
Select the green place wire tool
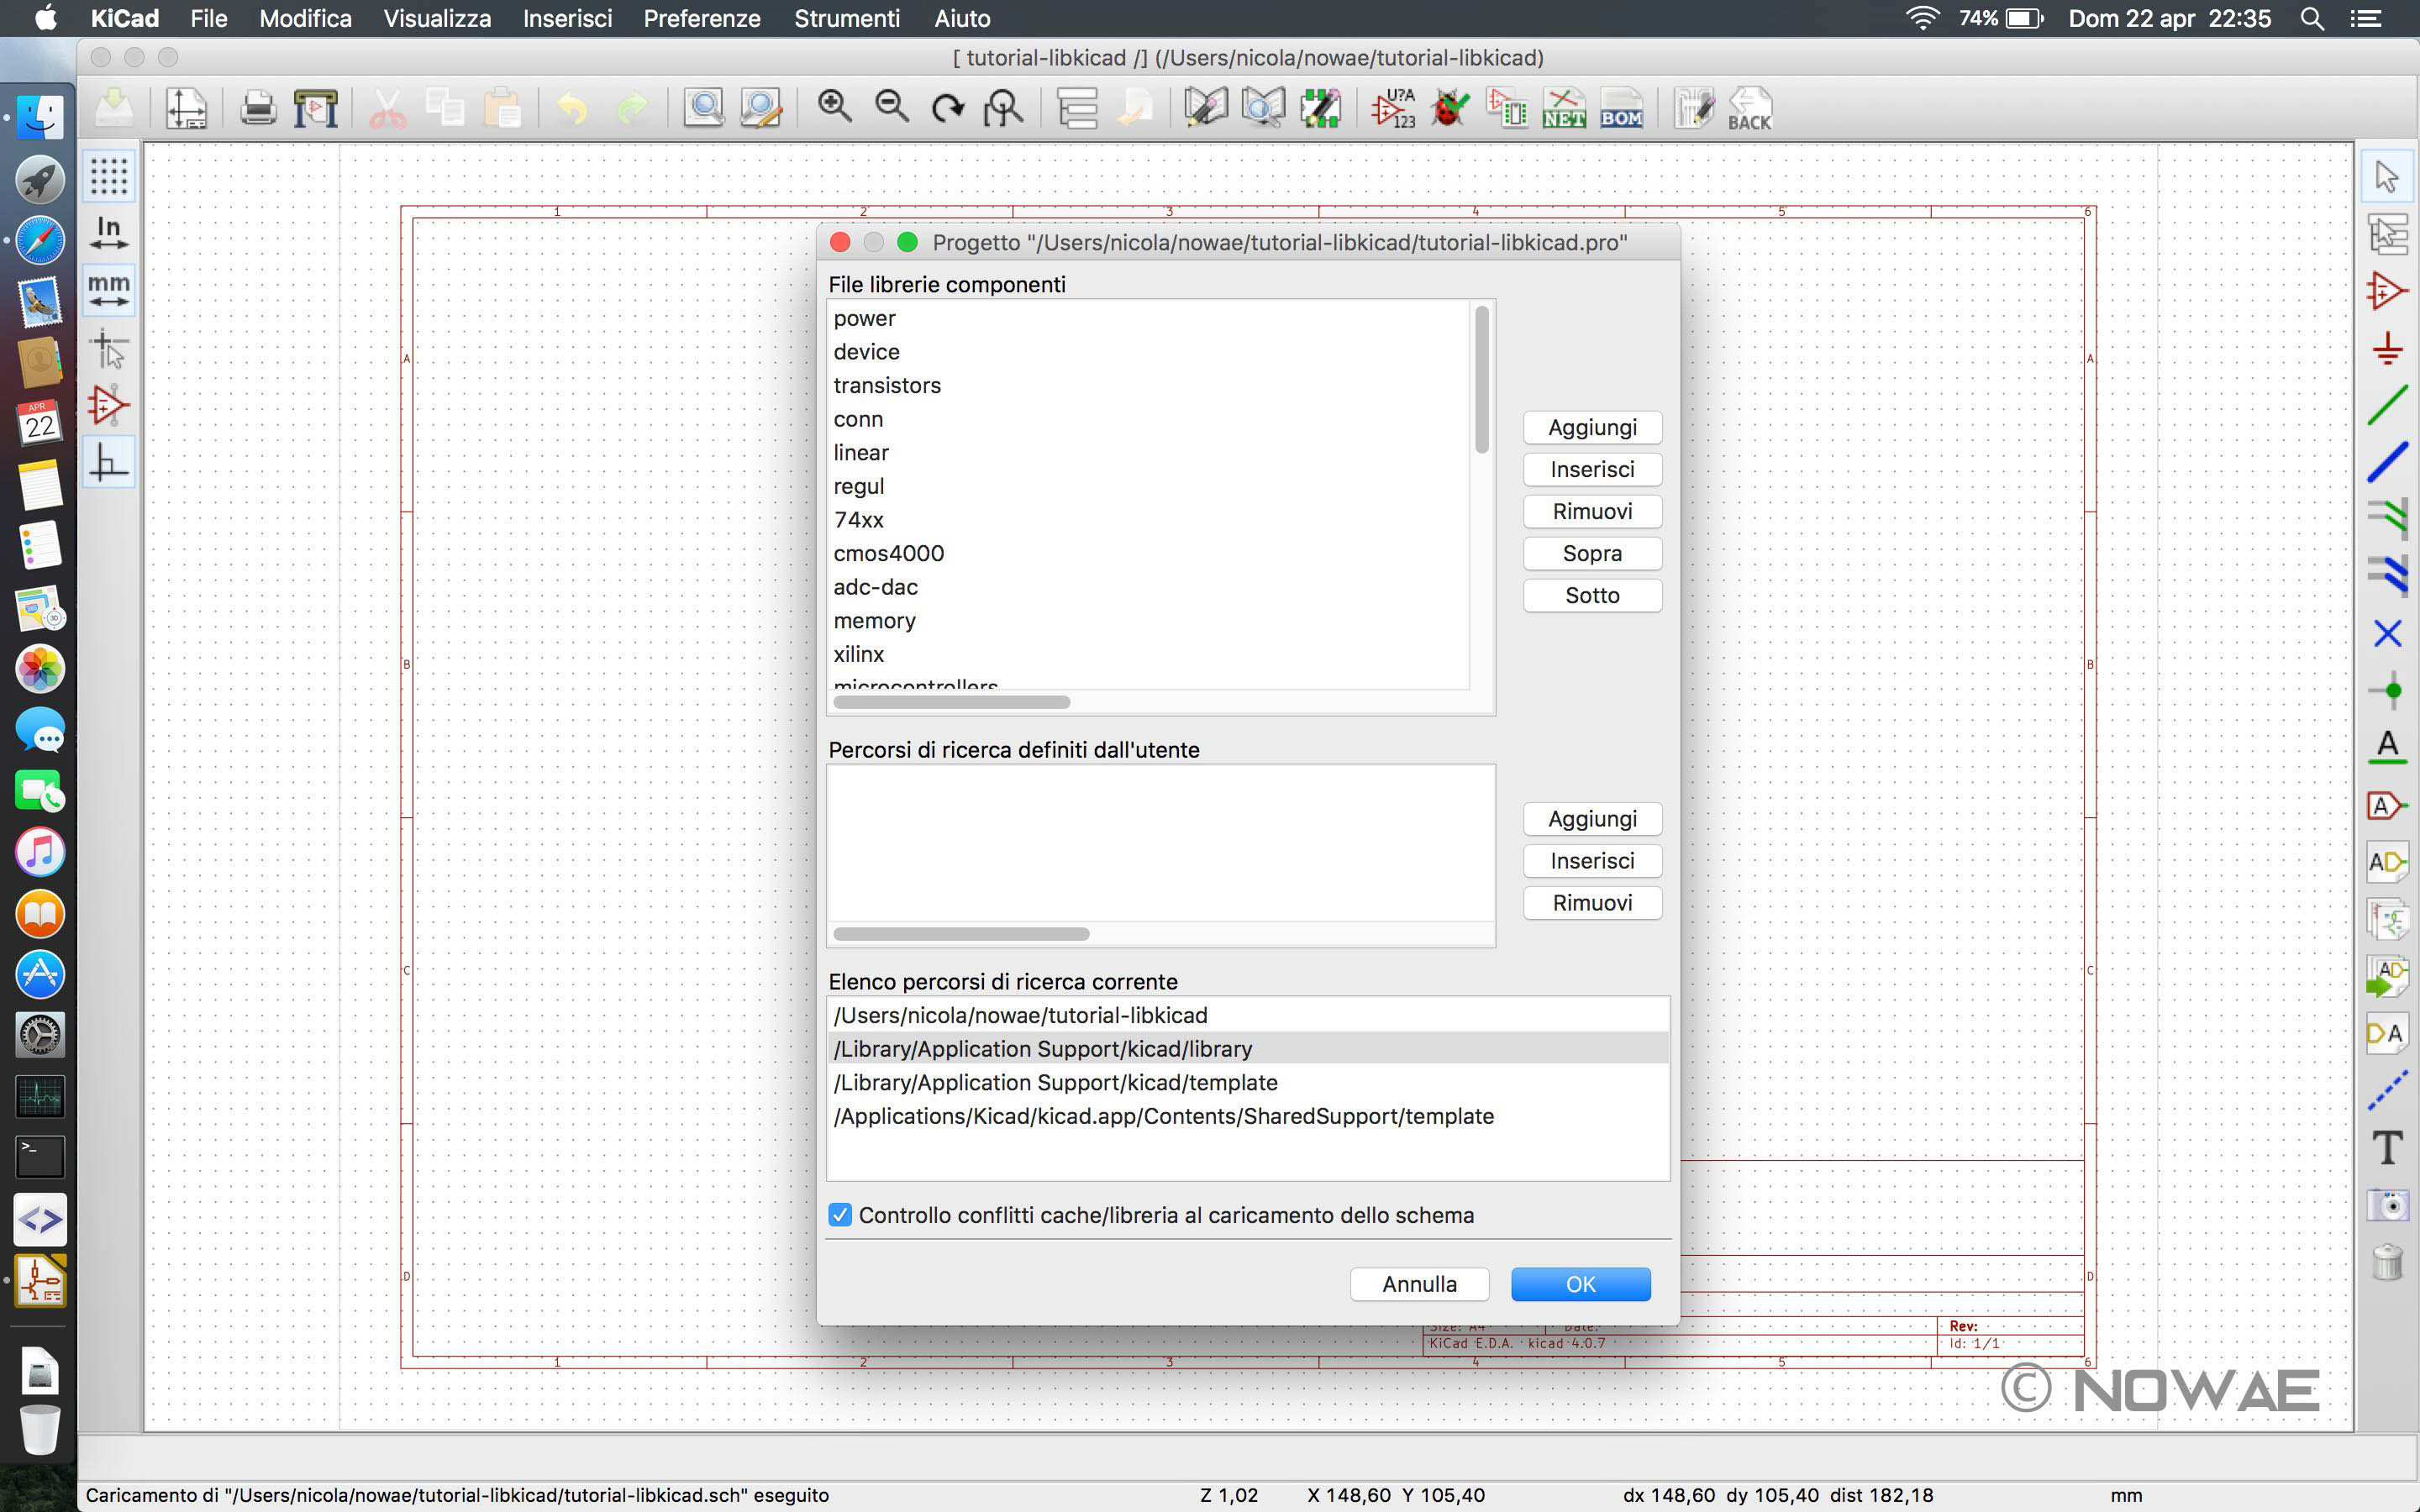[x=2388, y=405]
